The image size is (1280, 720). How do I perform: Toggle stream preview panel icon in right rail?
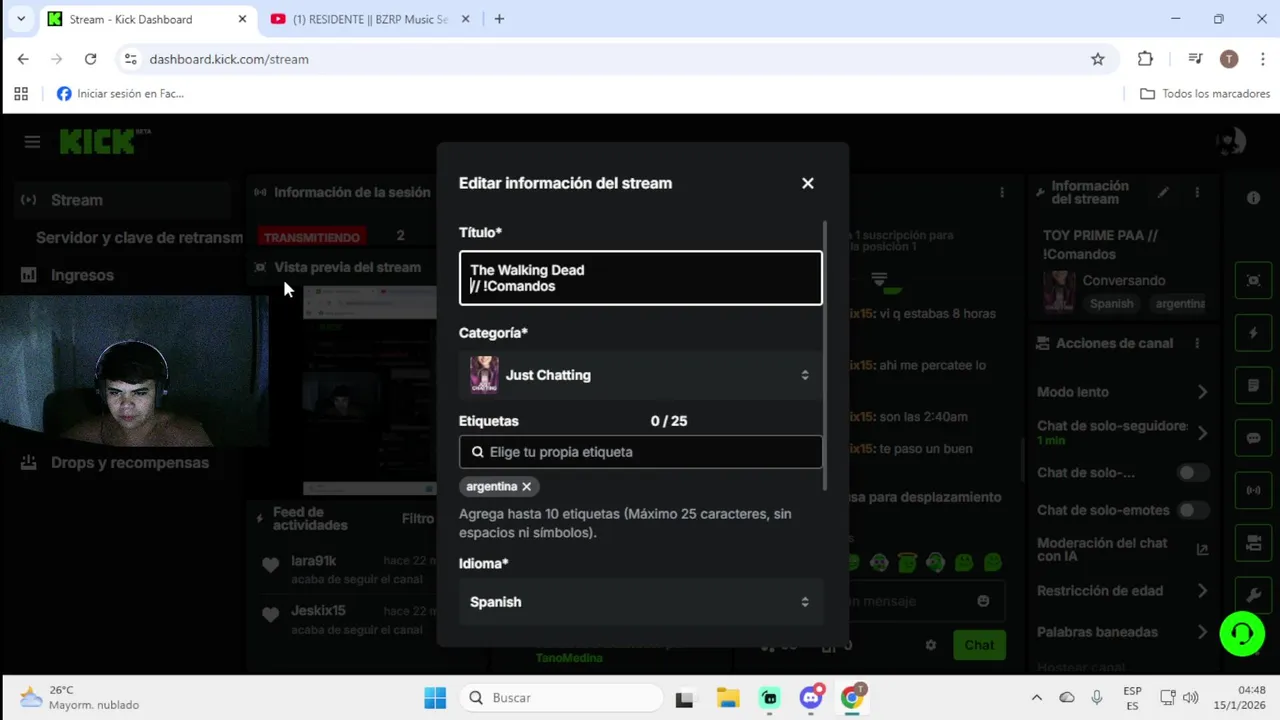(x=1254, y=280)
